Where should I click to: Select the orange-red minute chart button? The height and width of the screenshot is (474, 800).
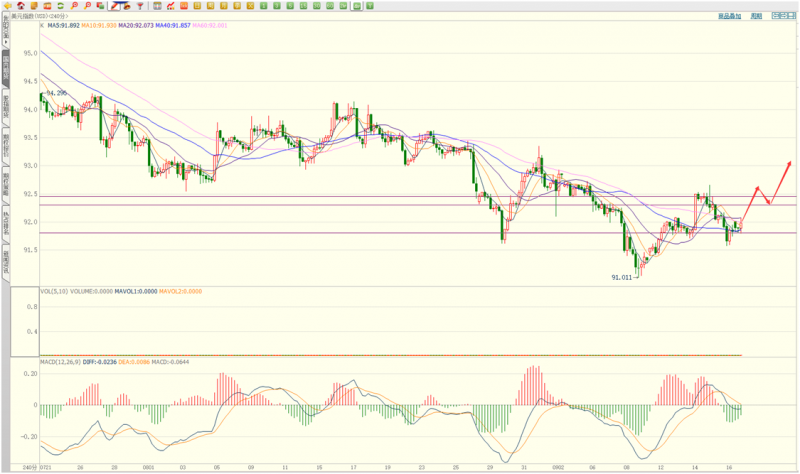tap(184, 6)
